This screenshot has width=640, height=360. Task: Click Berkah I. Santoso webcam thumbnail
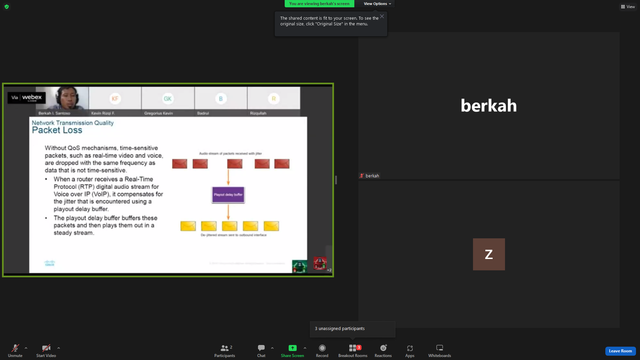click(62, 98)
